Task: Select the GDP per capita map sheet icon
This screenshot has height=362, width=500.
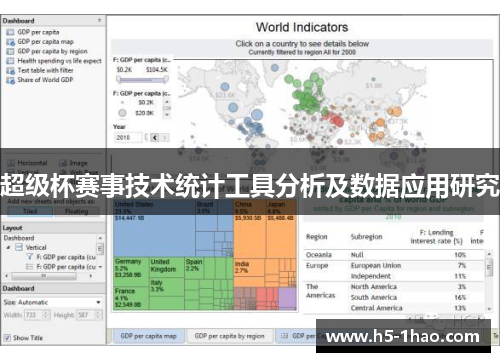Action: [x=10, y=42]
